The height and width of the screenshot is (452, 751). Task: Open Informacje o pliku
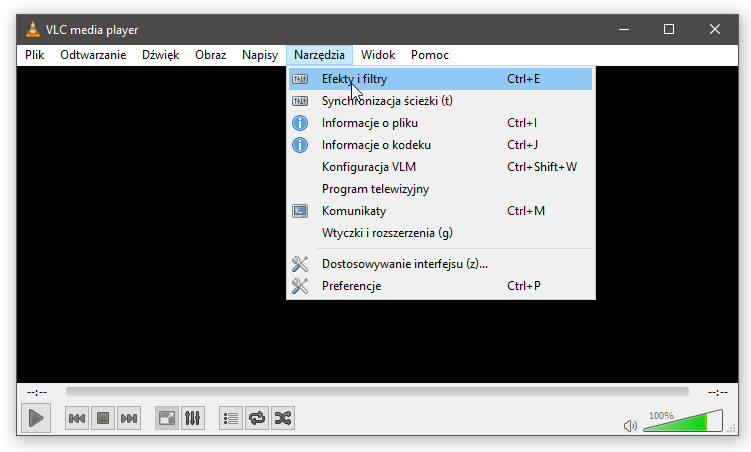(440, 123)
